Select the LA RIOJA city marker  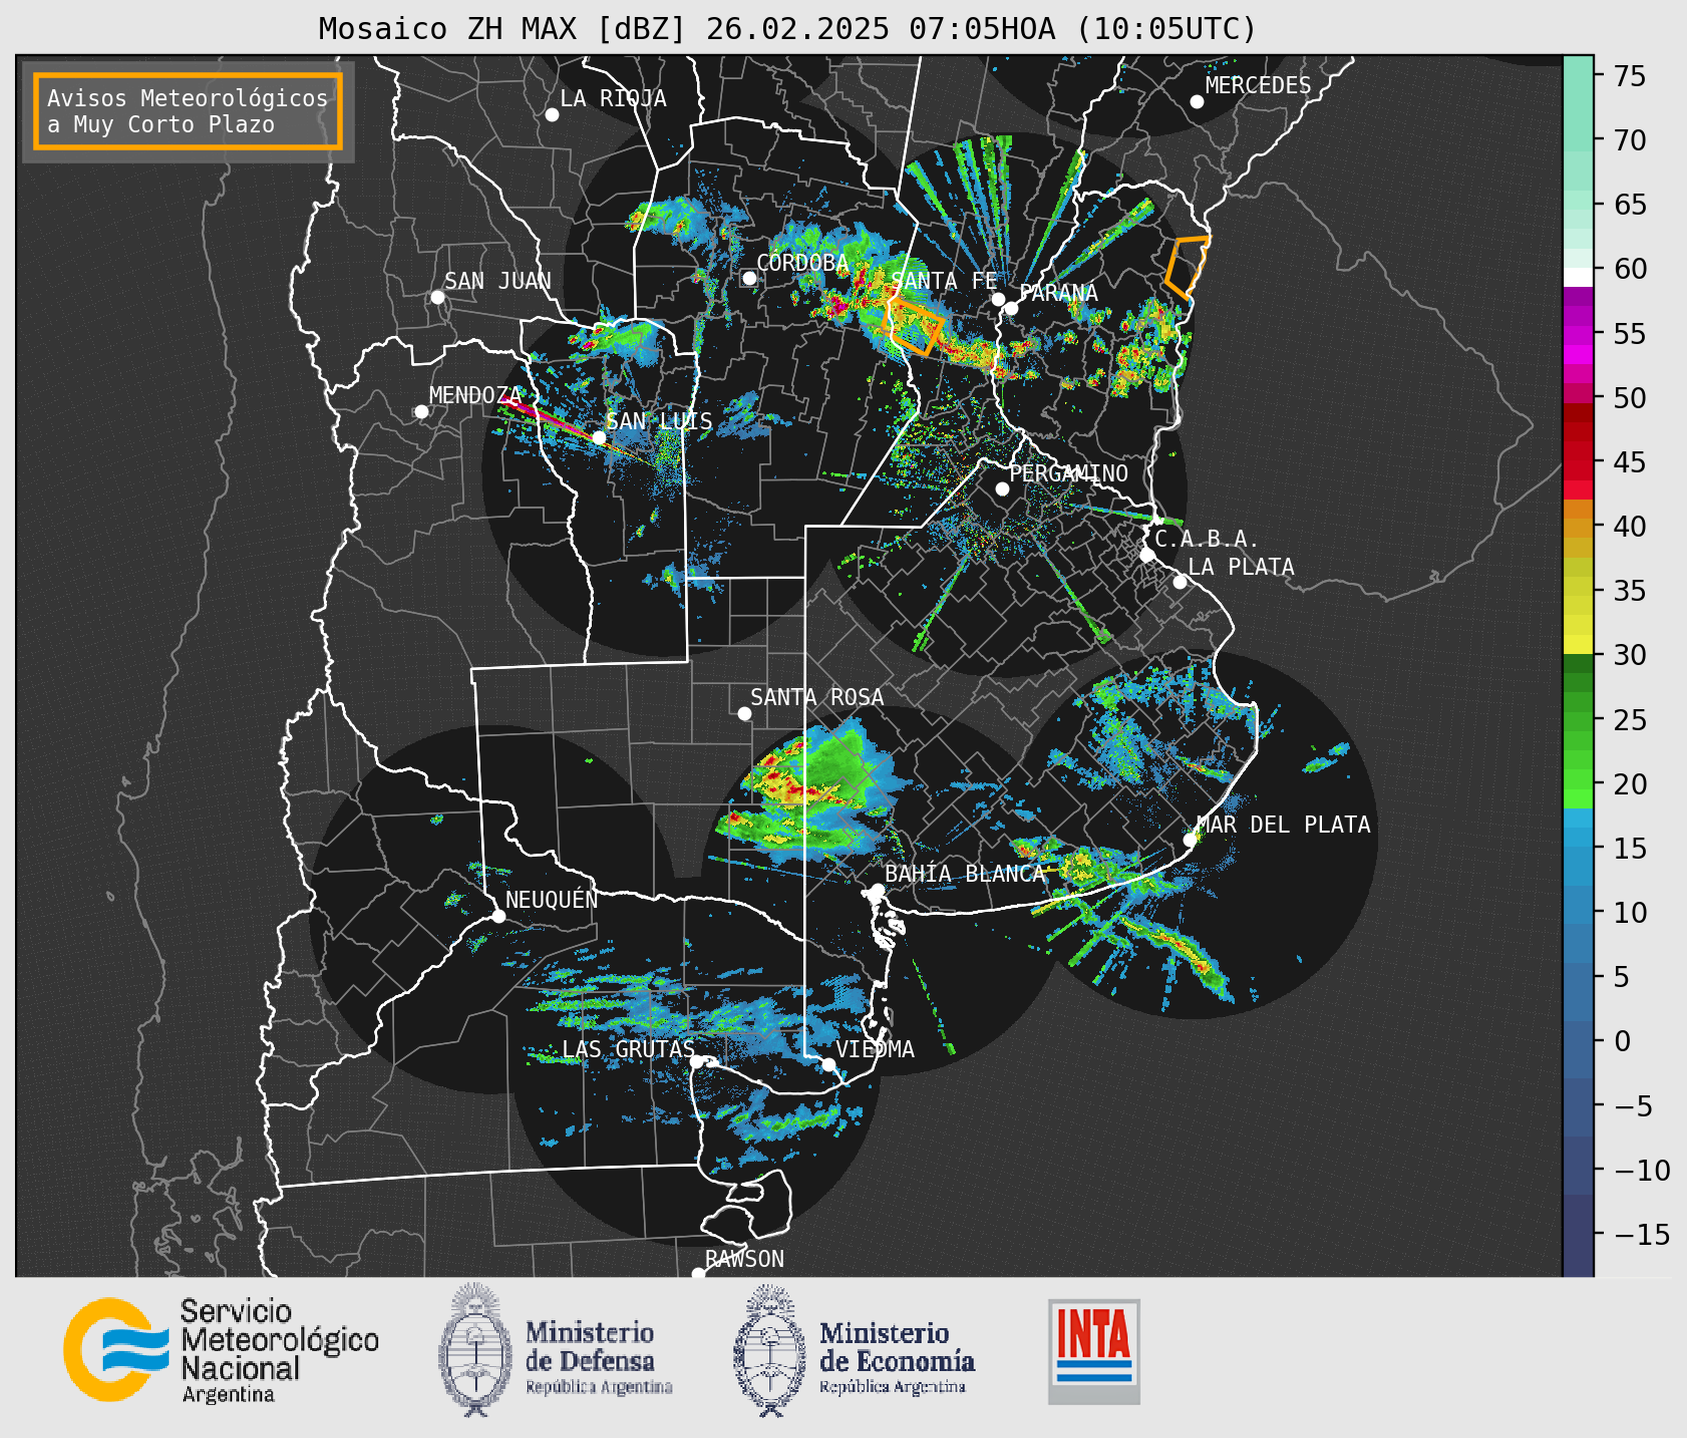pyautogui.click(x=552, y=115)
